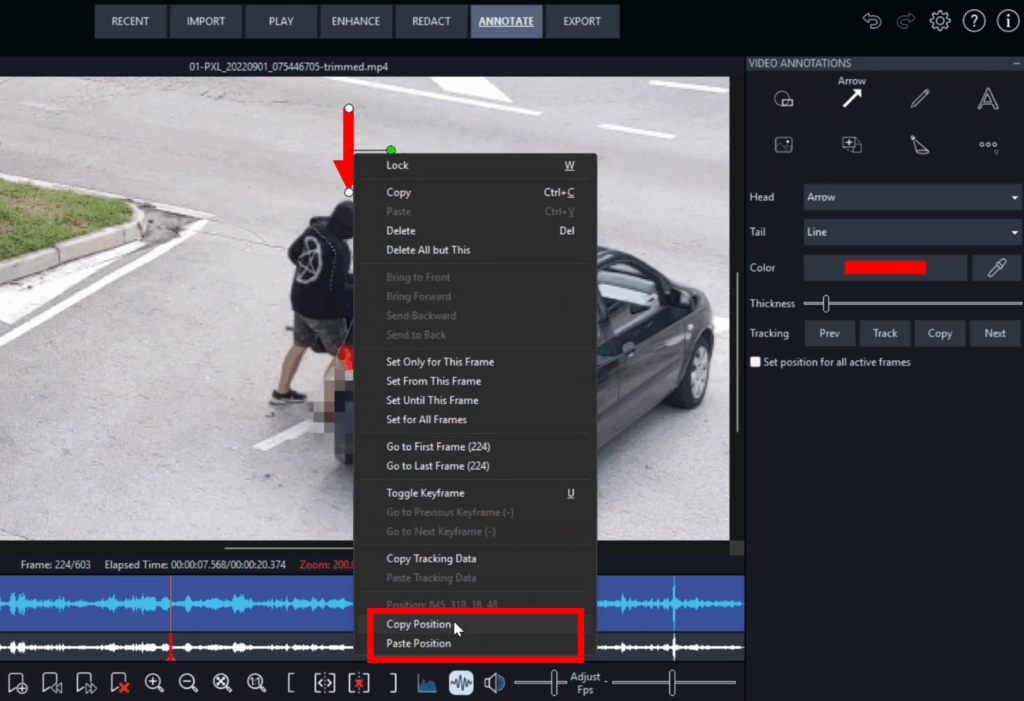Choose Copy Position in the context menu
The image size is (1024, 701).
click(x=418, y=625)
